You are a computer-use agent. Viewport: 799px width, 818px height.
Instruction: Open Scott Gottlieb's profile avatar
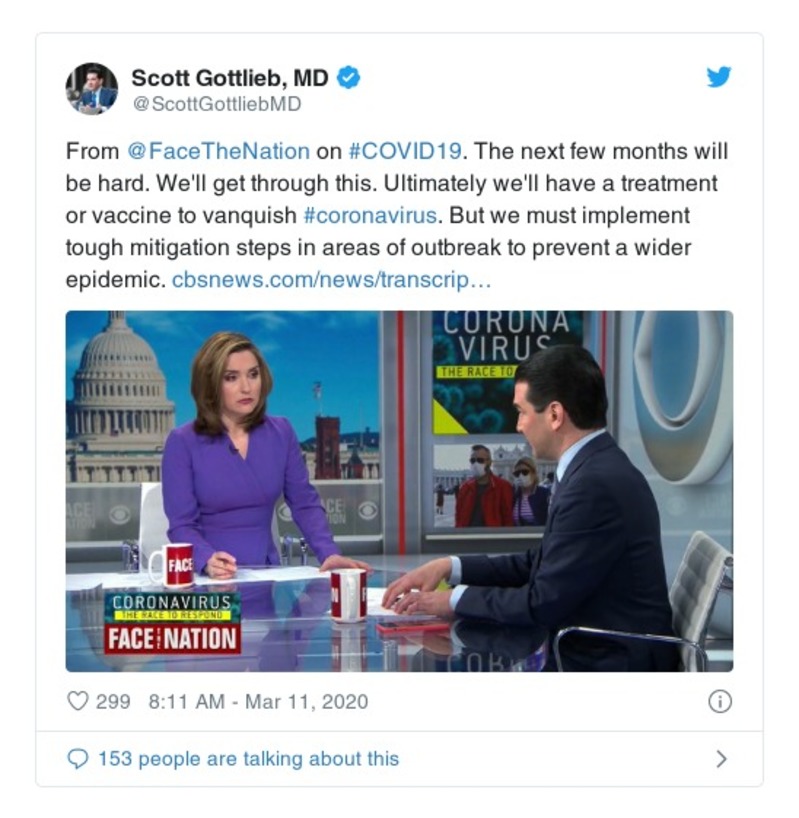click(92, 89)
